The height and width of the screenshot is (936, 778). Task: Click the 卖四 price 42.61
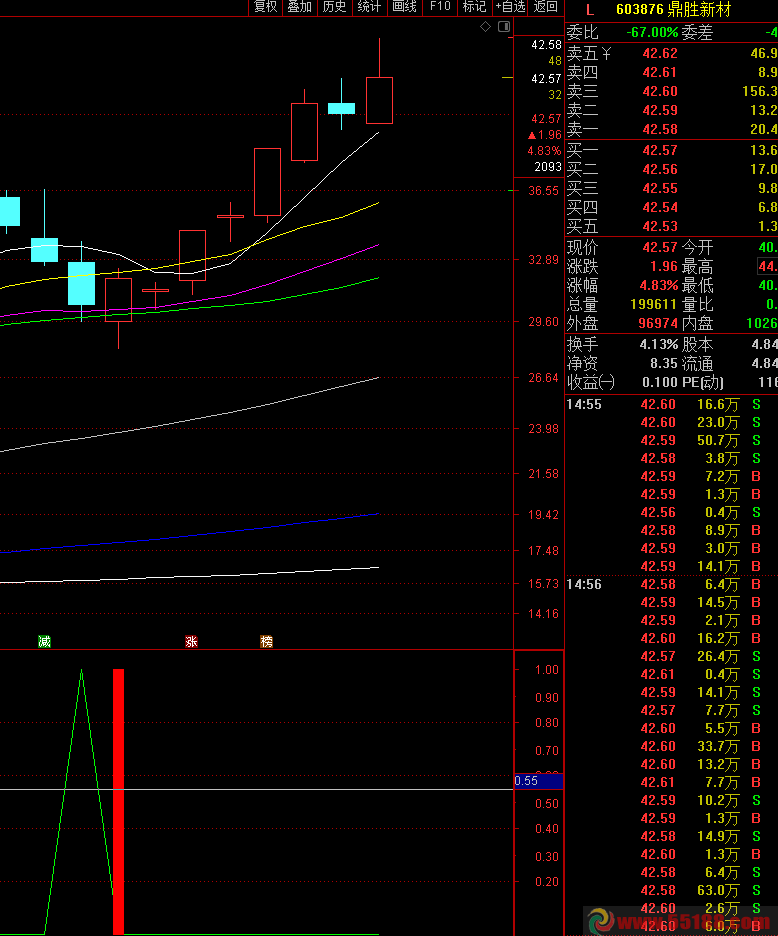click(x=660, y=73)
